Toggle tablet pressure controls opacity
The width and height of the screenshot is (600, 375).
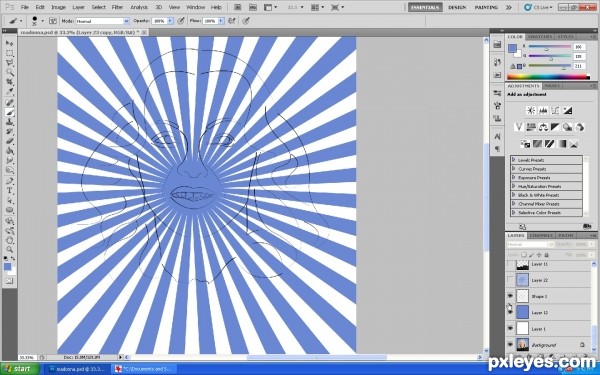[x=181, y=21]
